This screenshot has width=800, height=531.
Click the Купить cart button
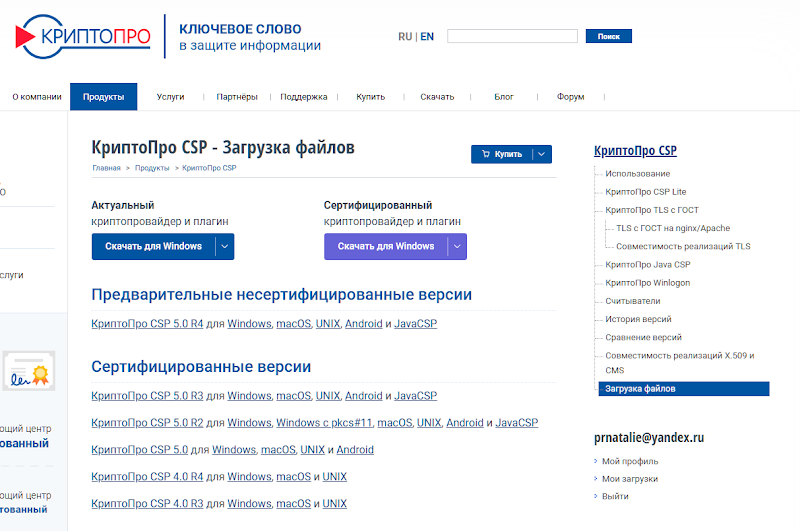coord(501,154)
